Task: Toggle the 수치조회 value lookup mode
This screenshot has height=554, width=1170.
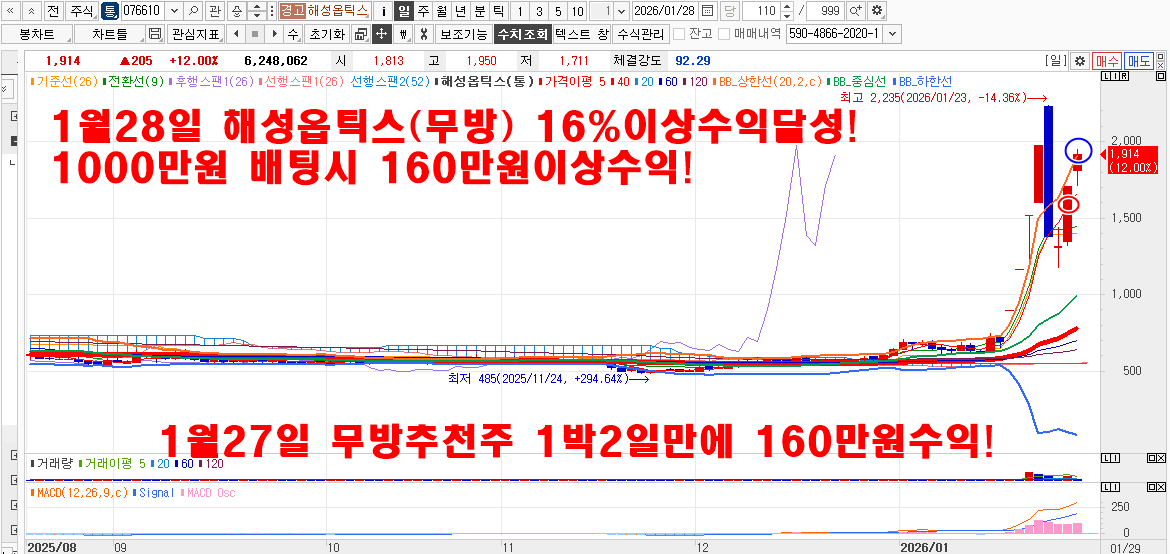Action: pyautogui.click(x=522, y=34)
